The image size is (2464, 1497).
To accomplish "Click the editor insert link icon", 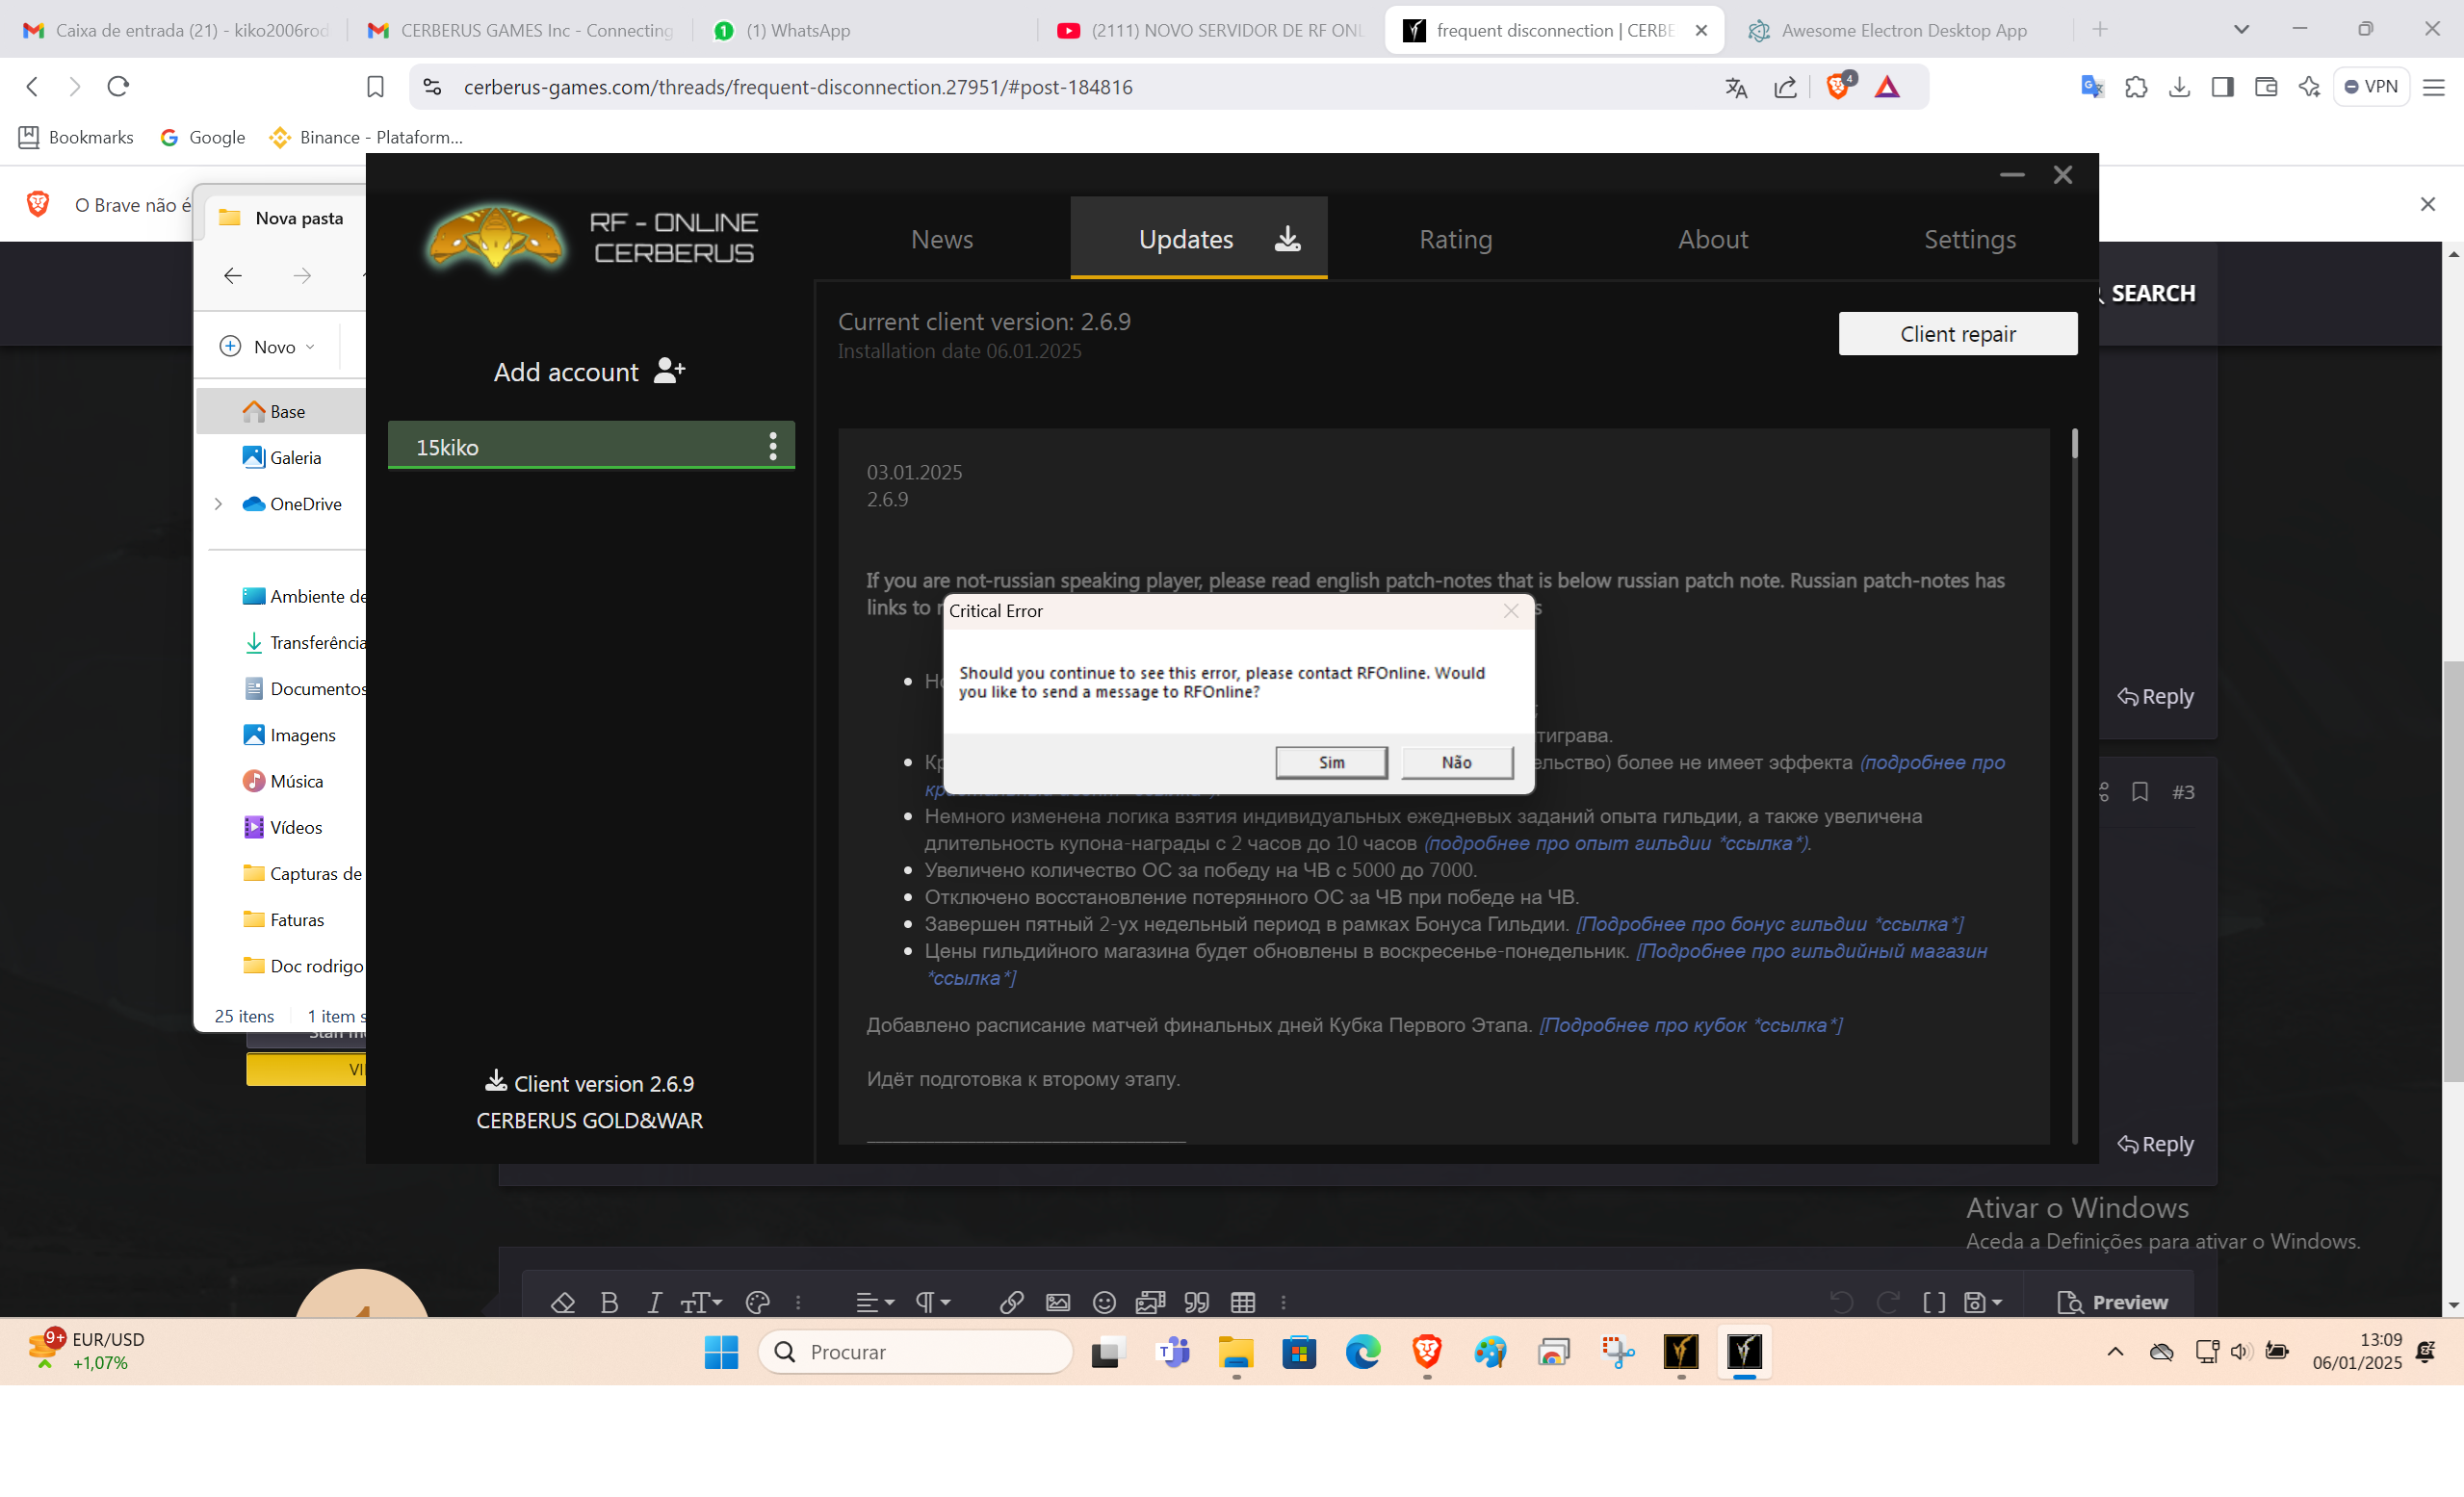I will 1011,1302.
